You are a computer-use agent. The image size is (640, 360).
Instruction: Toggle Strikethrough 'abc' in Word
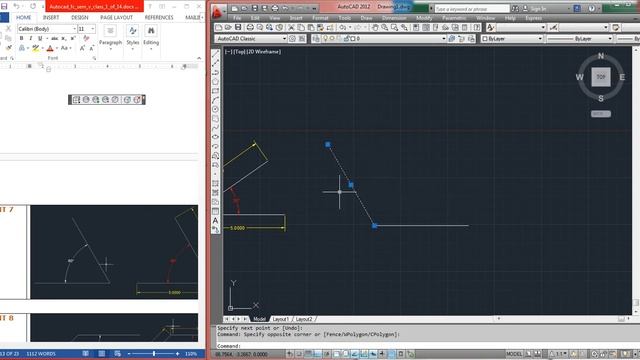54,38
